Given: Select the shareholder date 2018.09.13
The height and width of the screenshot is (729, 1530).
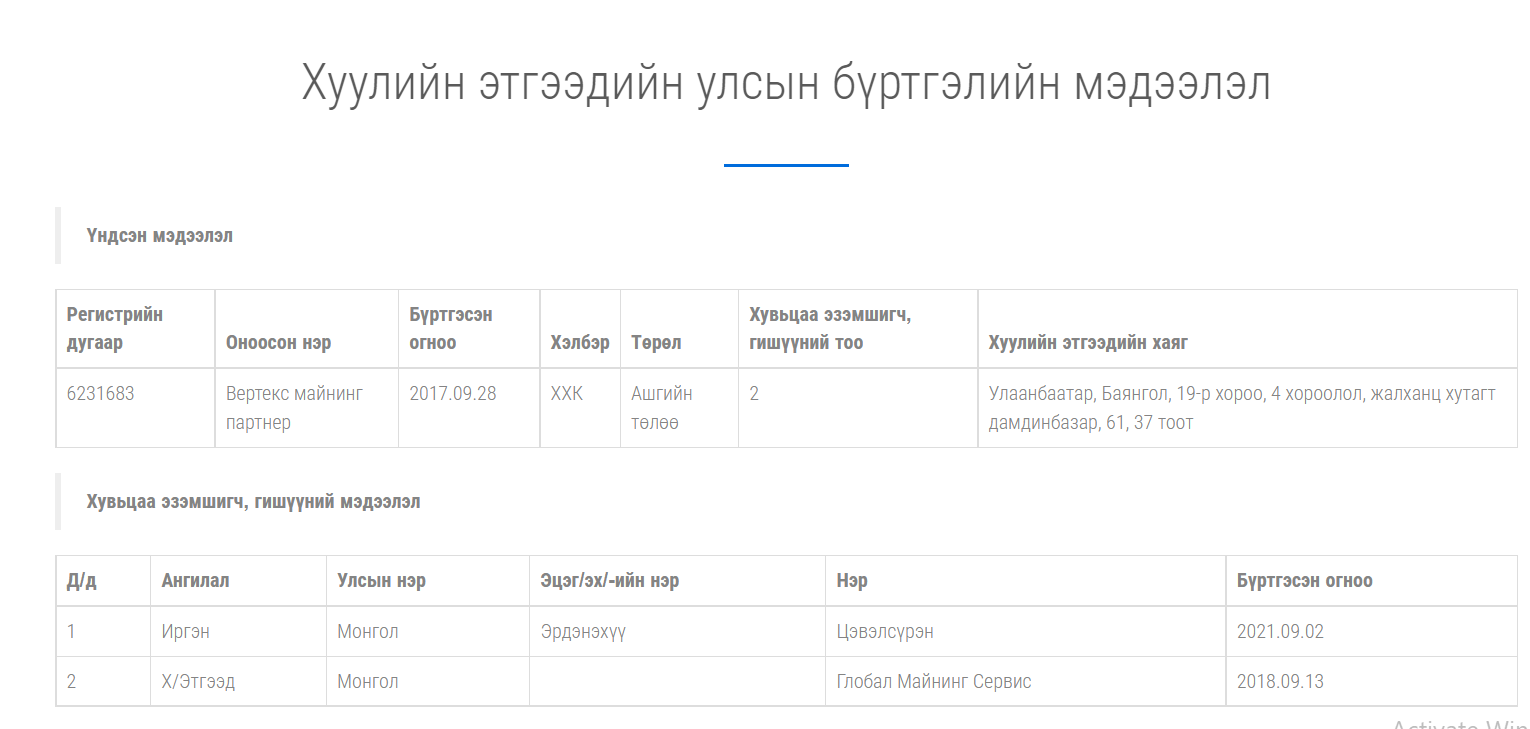Looking at the screenshot, I should tap(1280, 682).
